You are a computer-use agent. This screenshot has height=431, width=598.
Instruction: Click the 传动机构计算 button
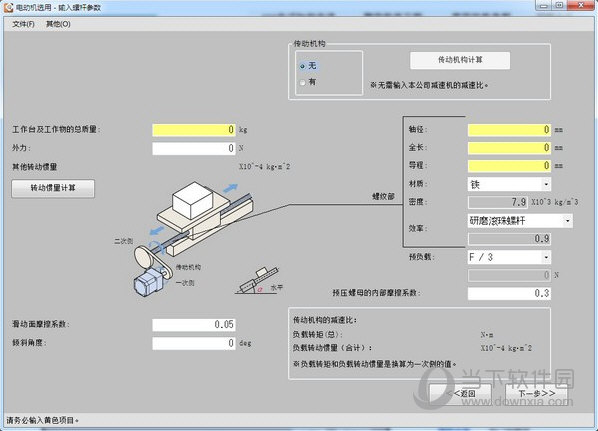pyautogui.click(x=460, y=60)
